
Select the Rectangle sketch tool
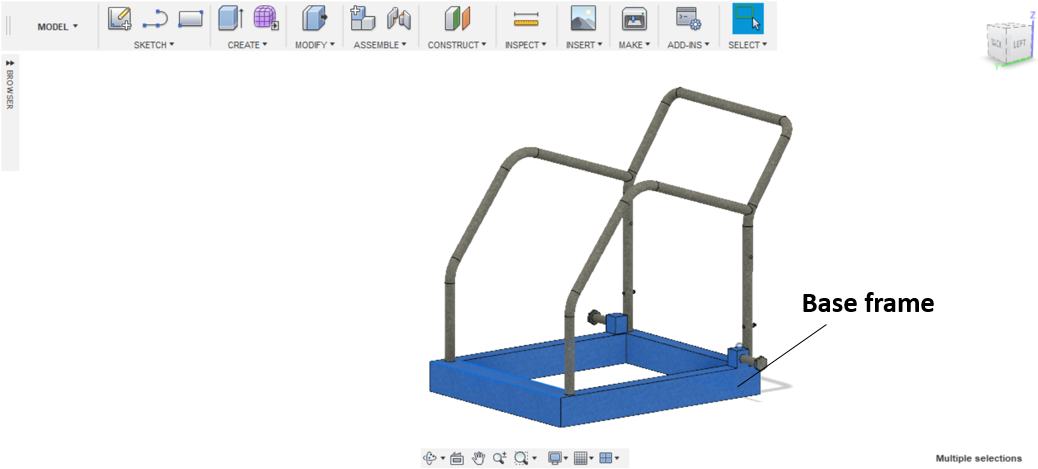pos(190,19)
